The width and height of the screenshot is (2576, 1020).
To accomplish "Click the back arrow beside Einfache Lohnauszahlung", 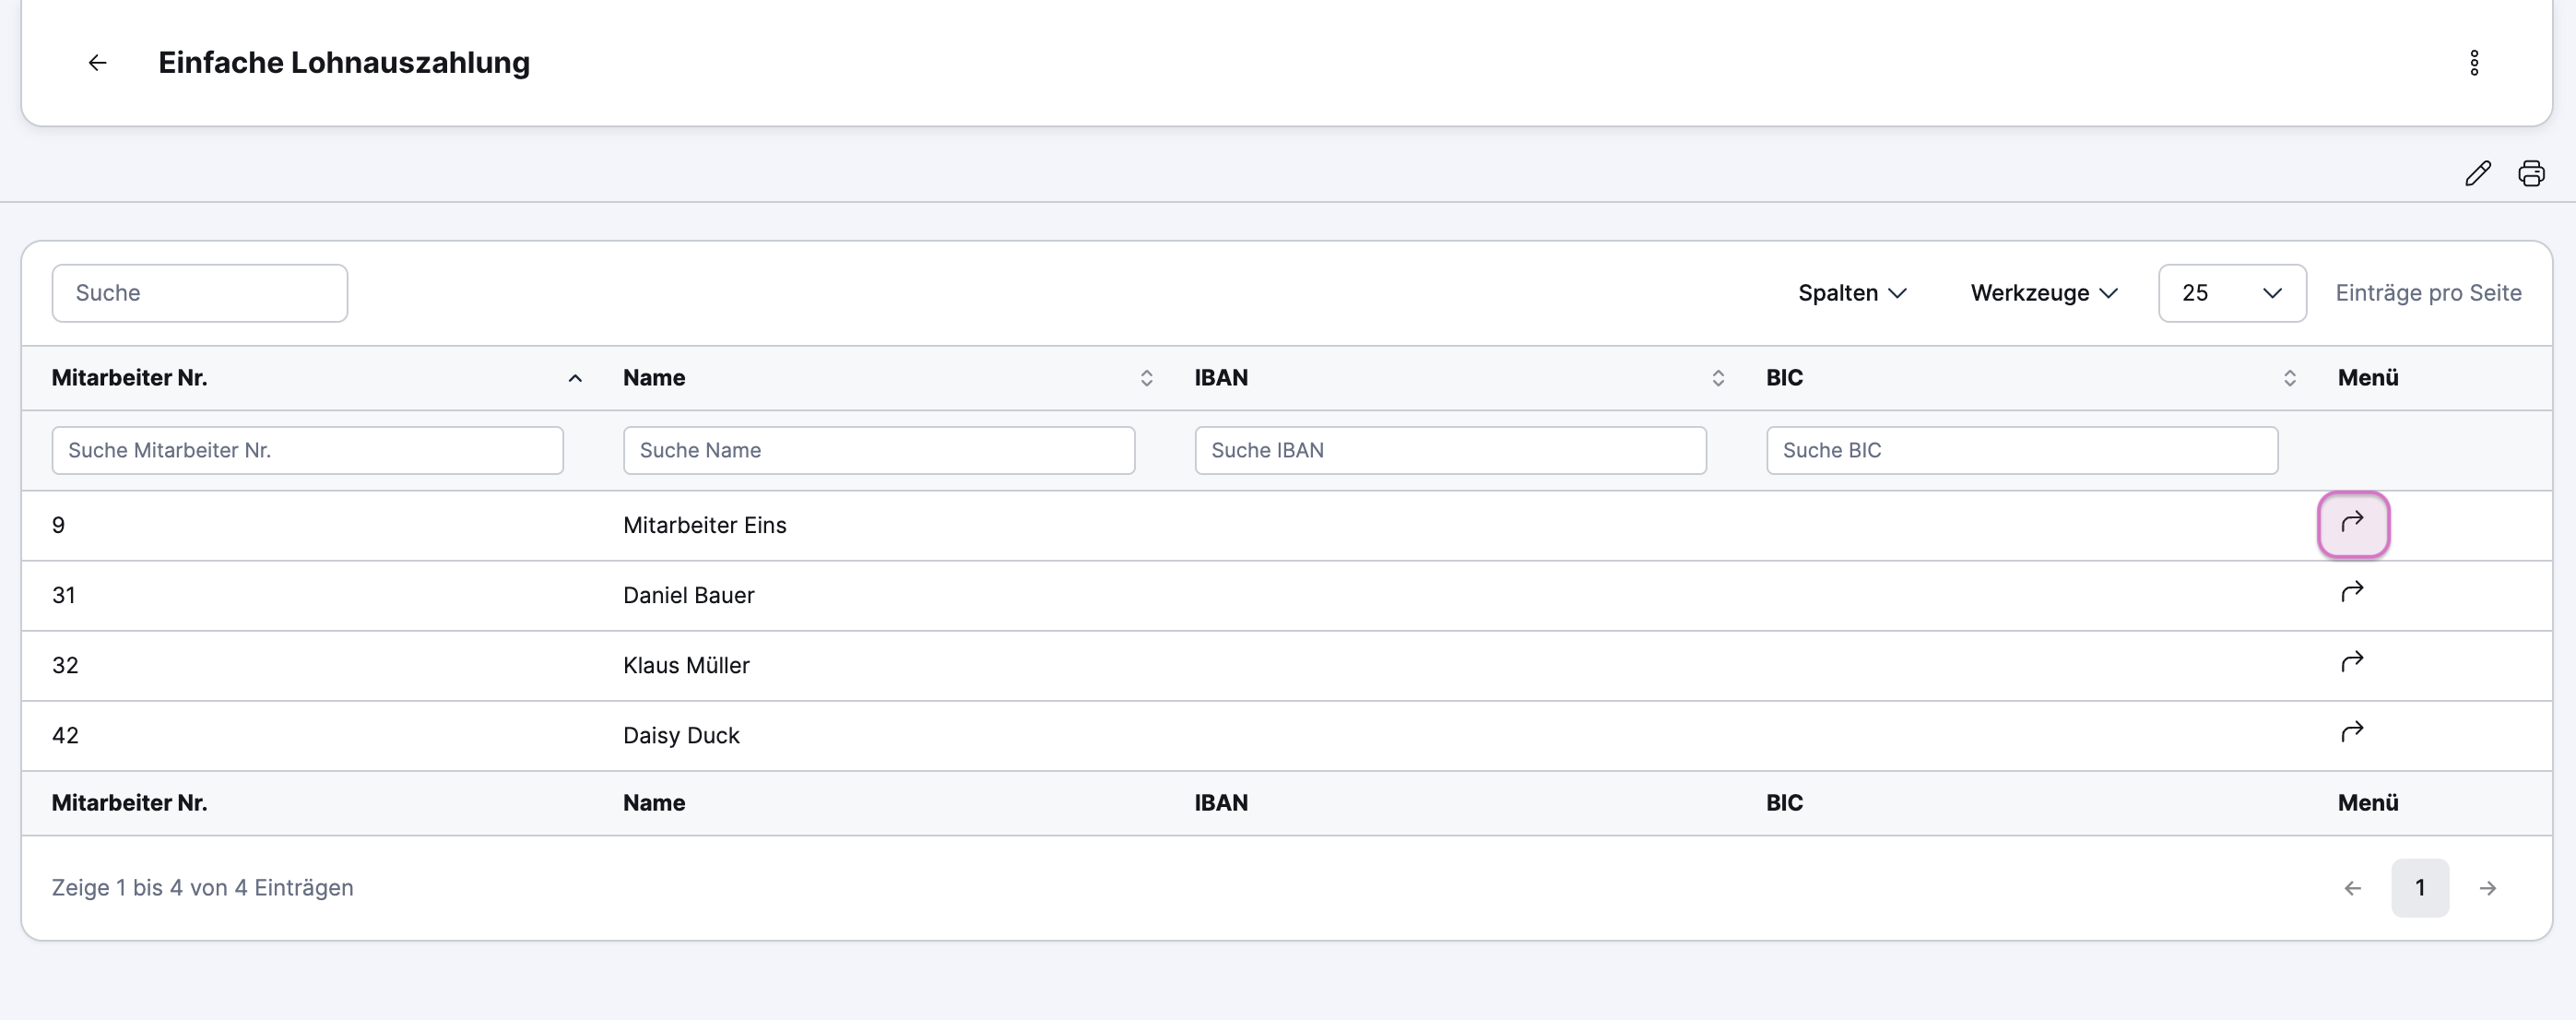I will [x=97, y=63].
